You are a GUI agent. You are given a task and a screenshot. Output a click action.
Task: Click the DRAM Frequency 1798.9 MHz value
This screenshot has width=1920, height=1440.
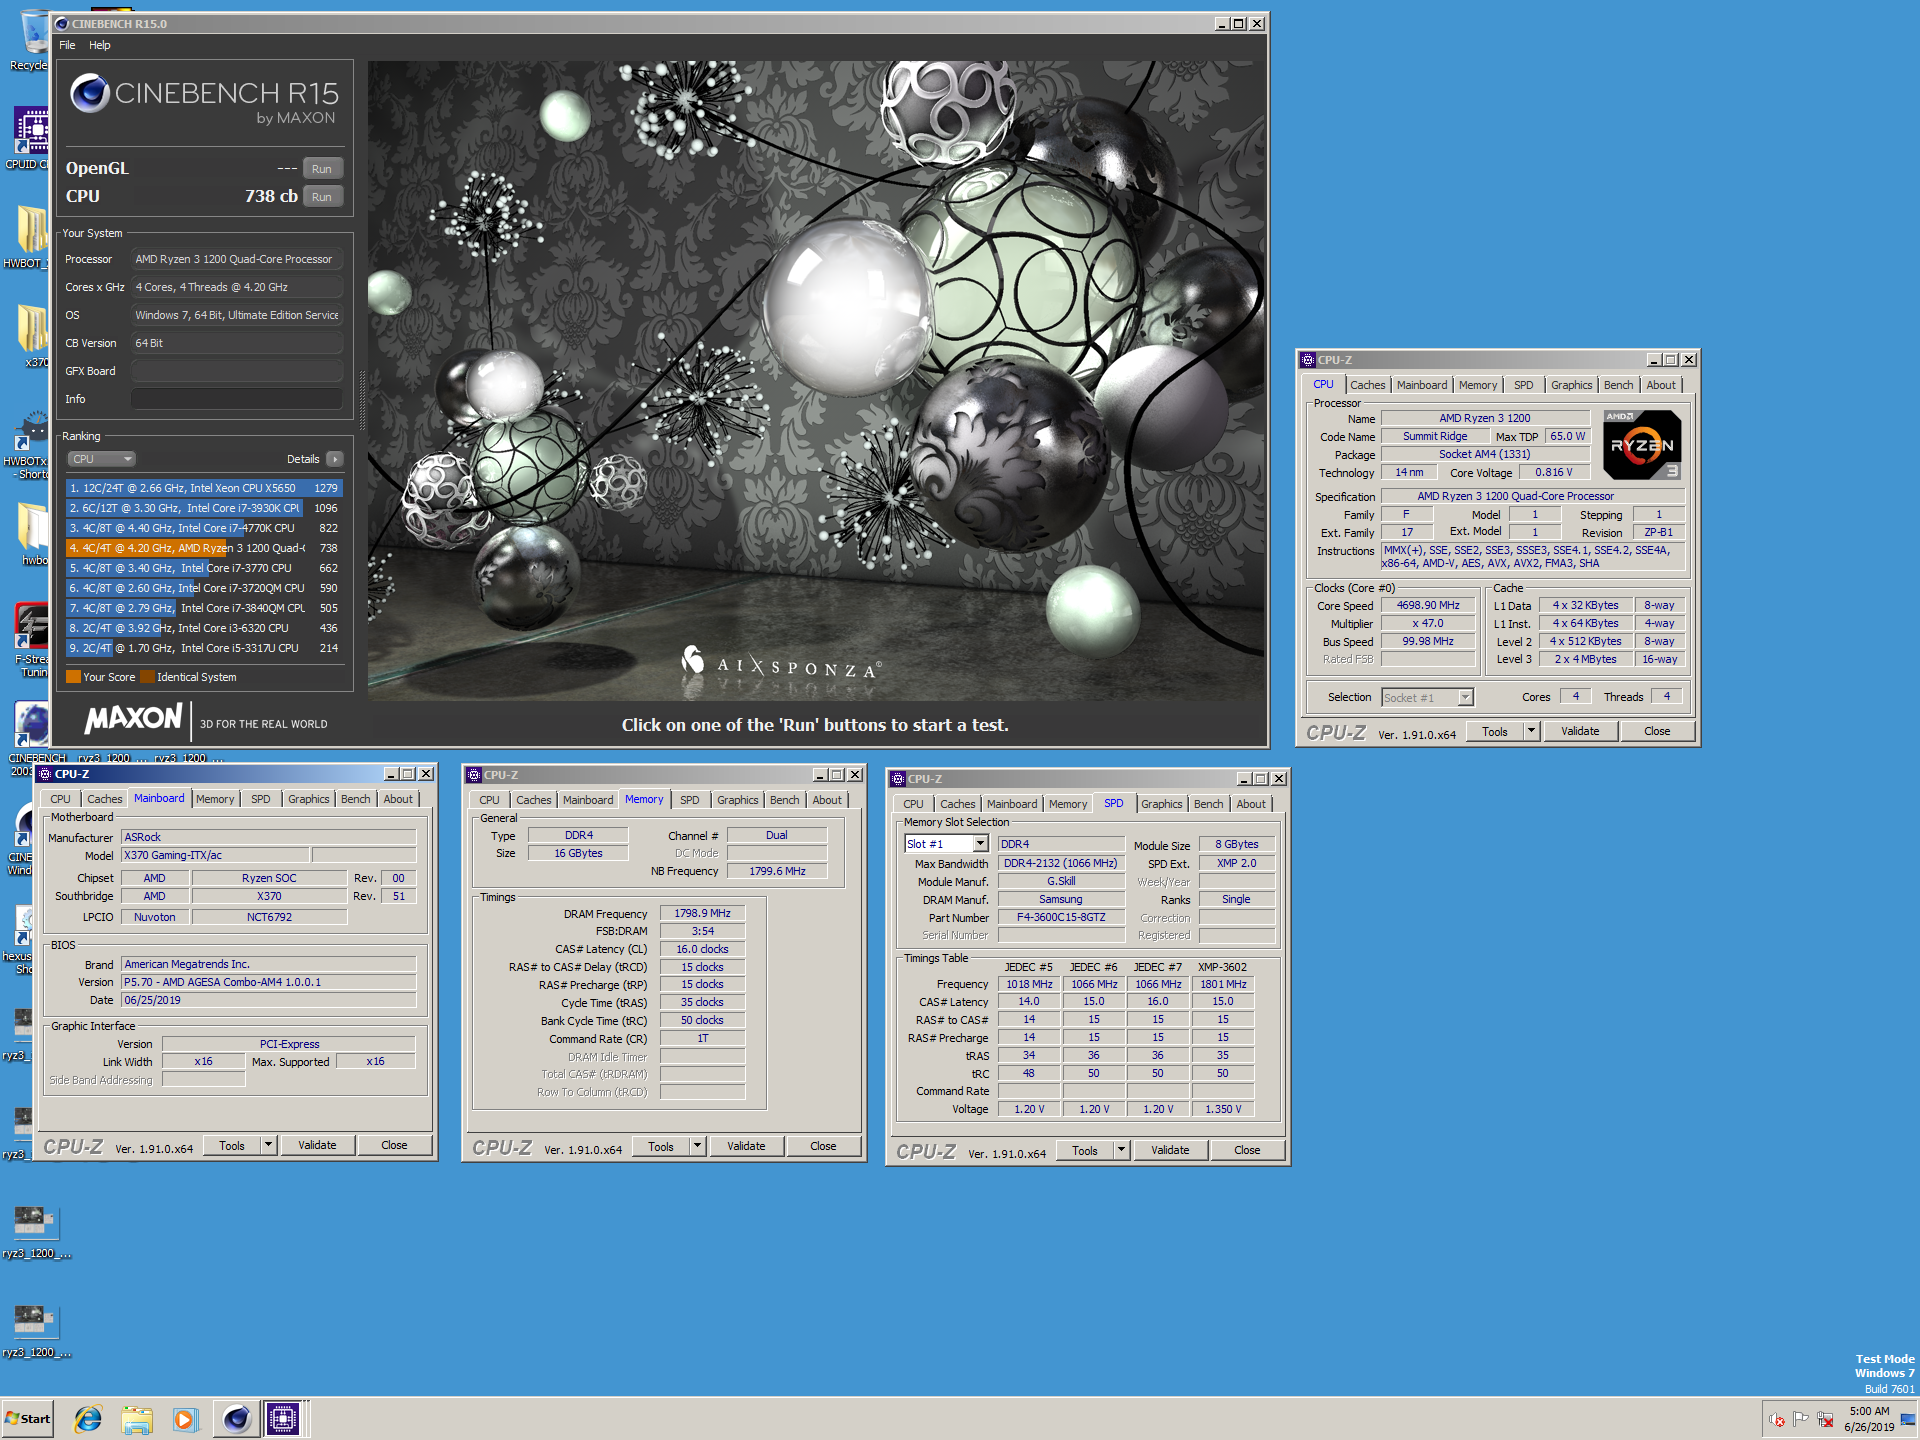[x=702, y=913]
